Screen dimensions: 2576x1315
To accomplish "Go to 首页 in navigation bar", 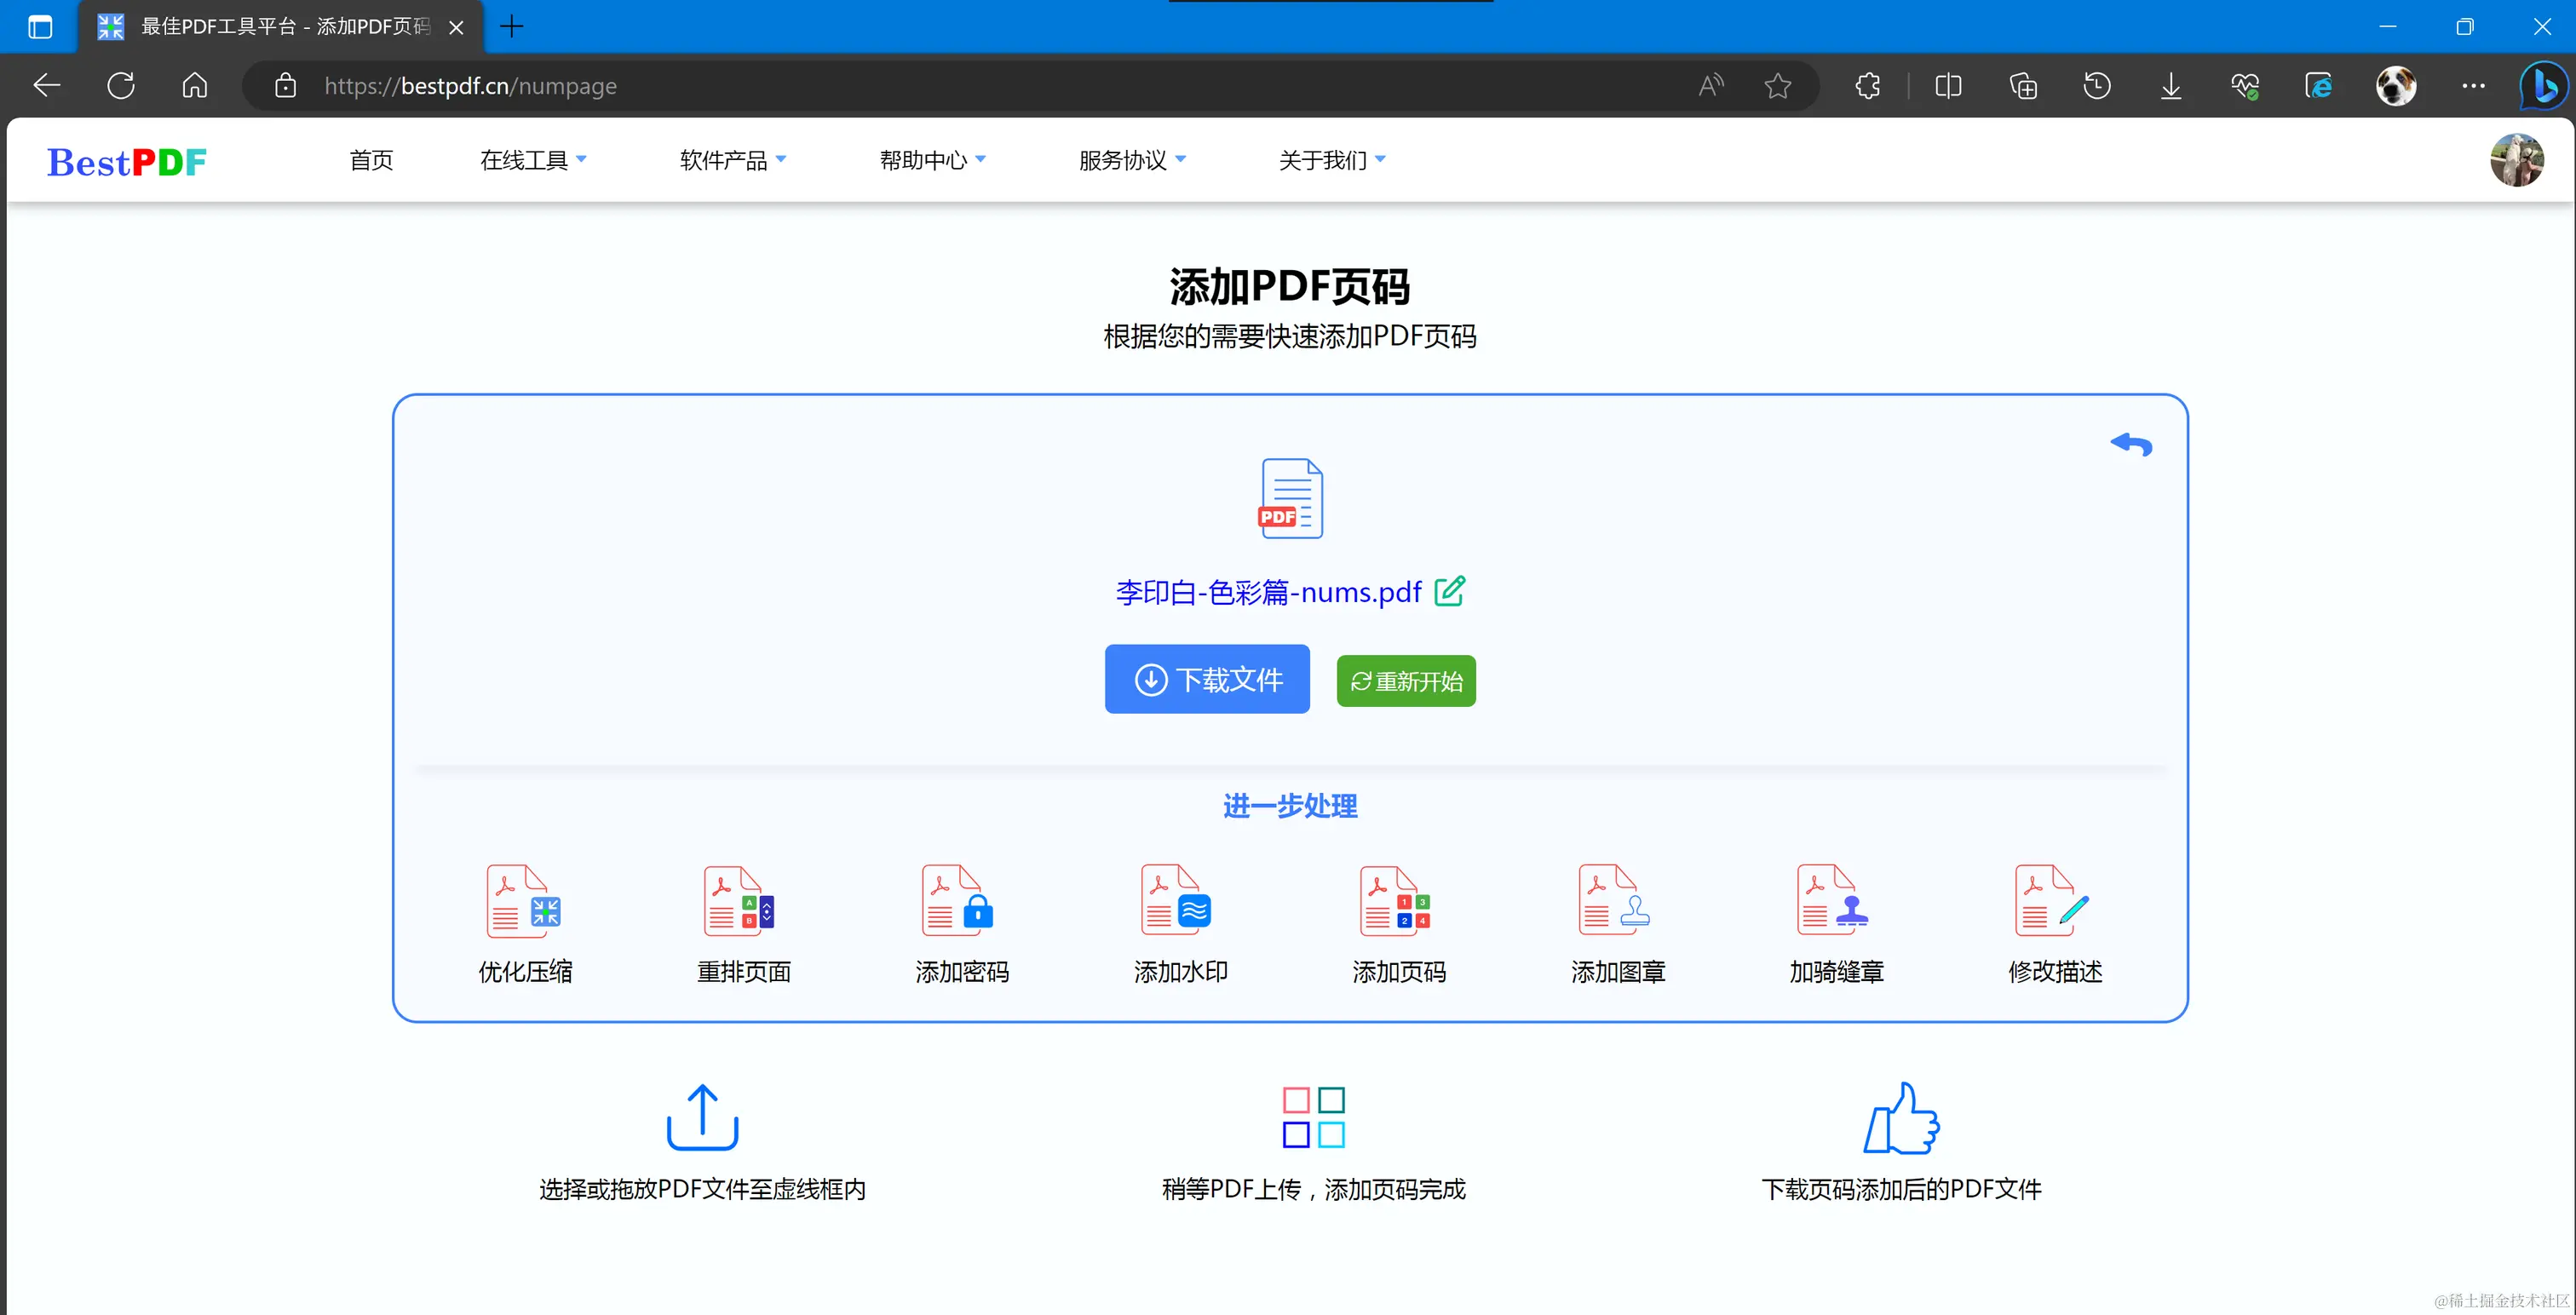I will coord(371,160).
